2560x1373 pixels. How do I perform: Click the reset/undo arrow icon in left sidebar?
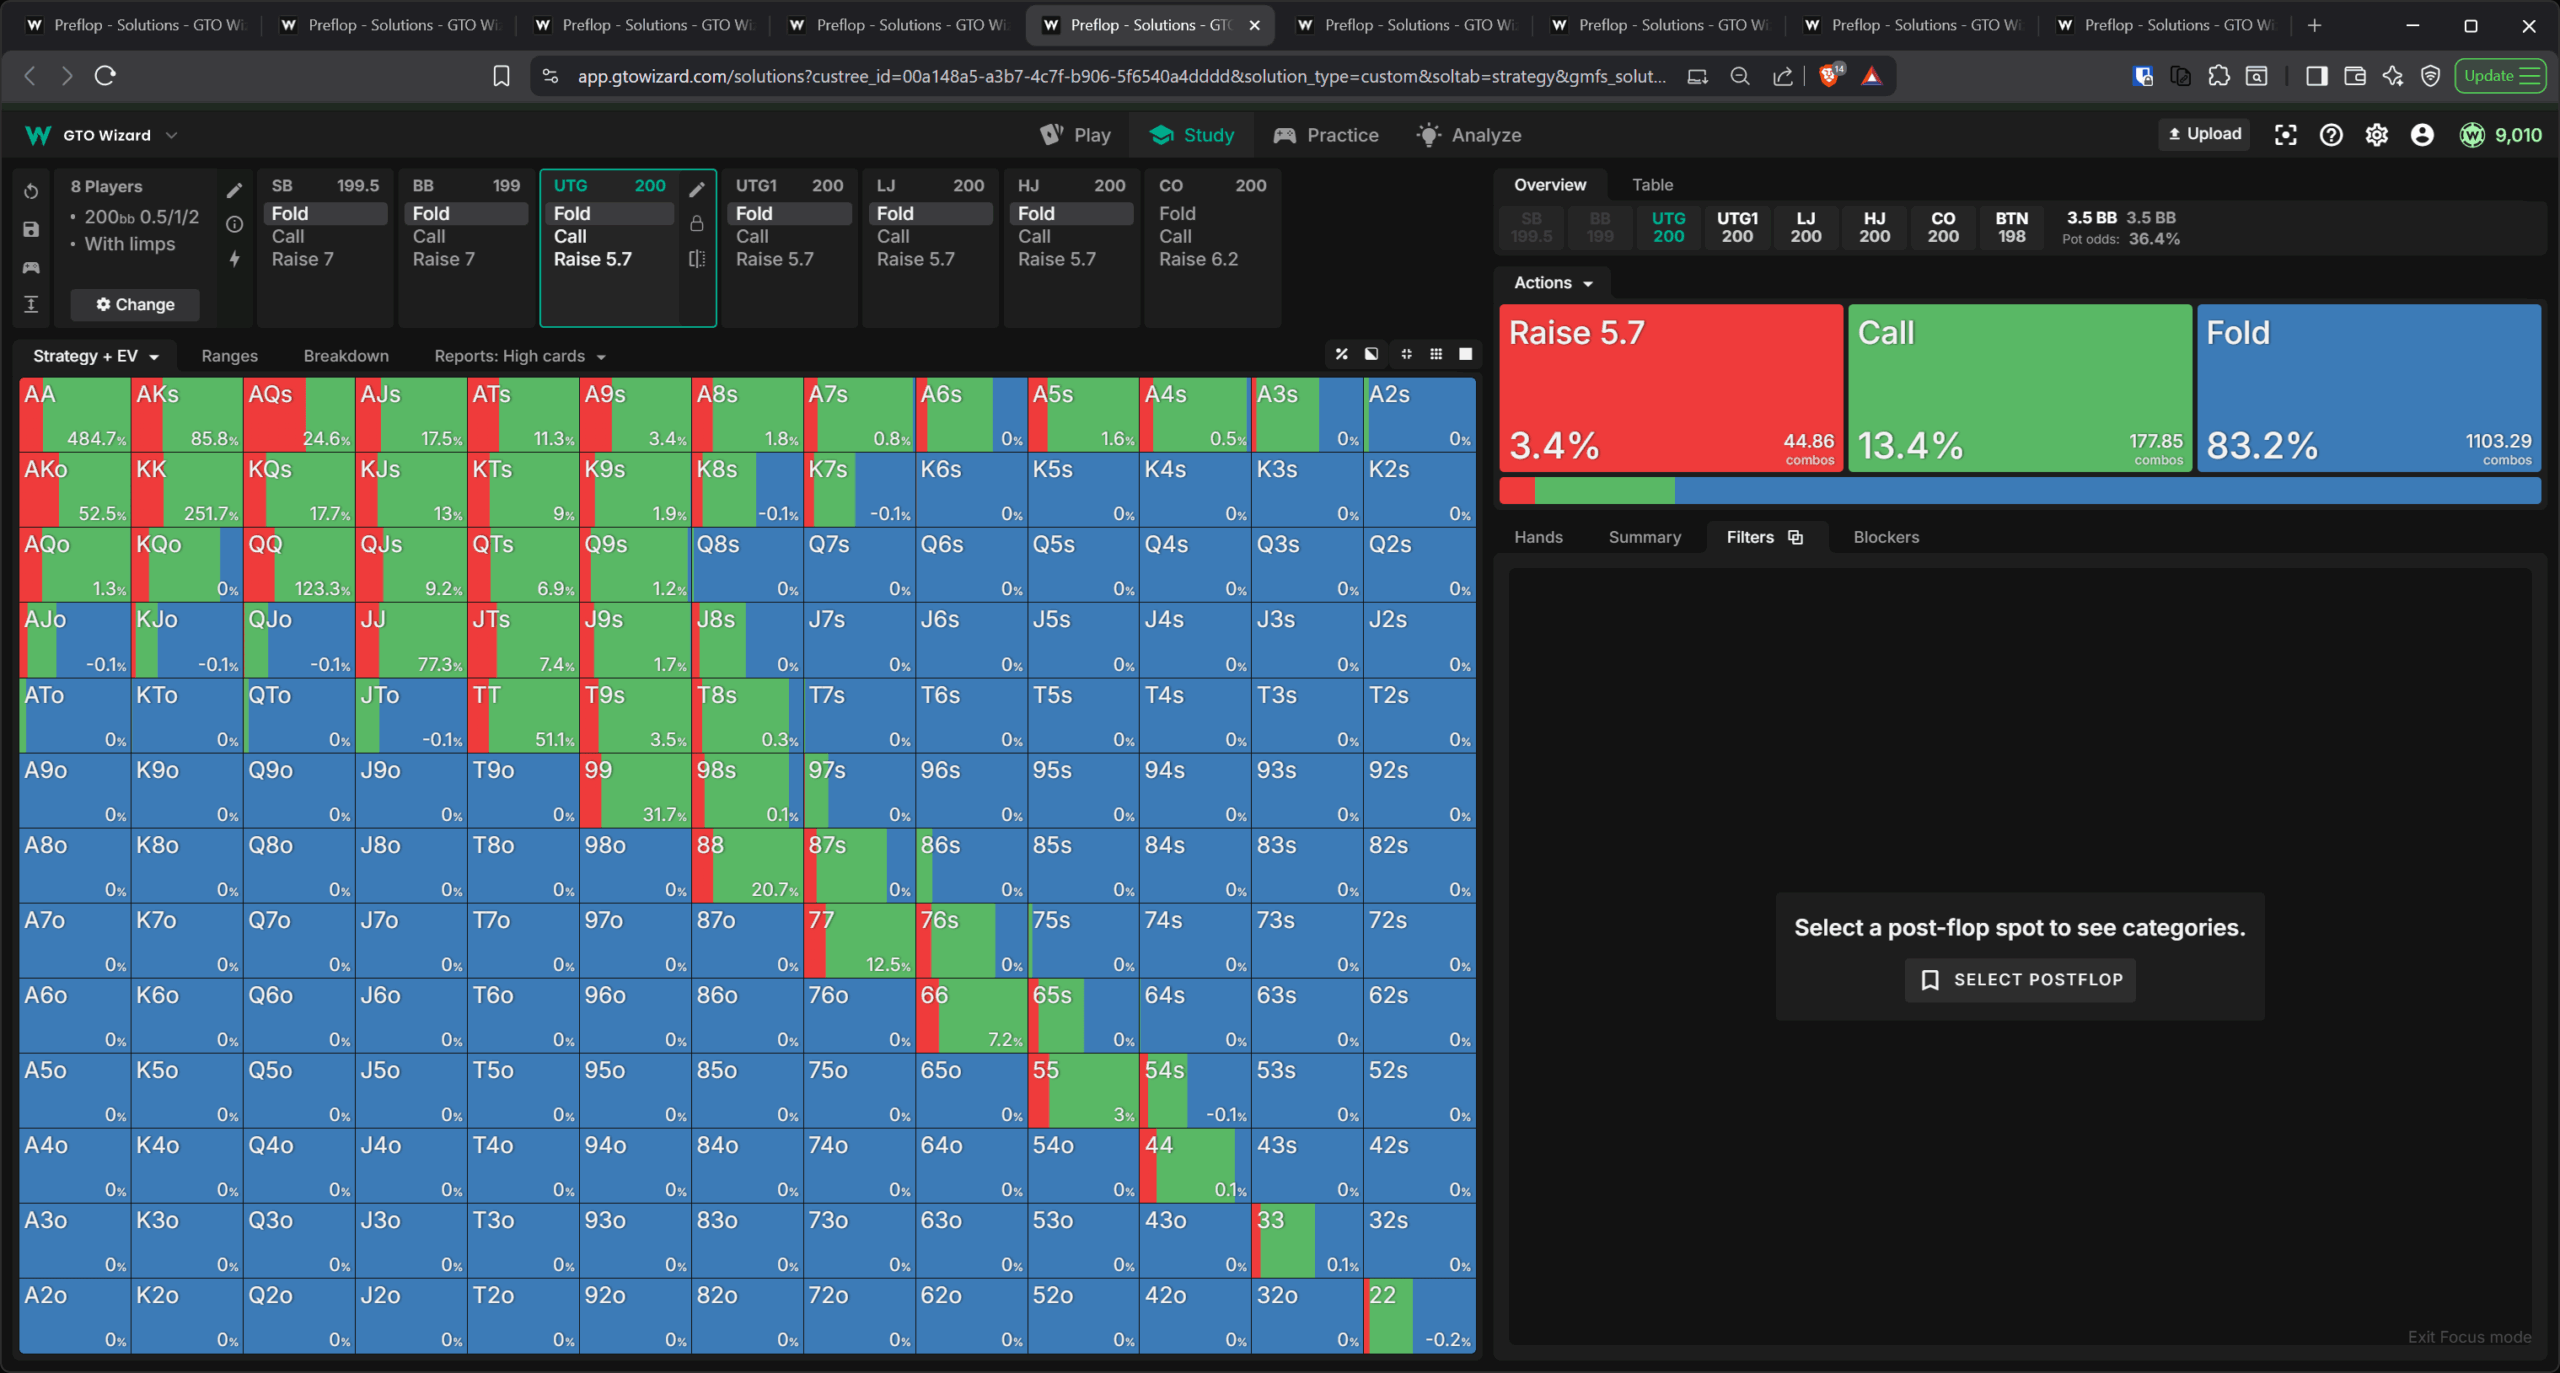point(31,191)
